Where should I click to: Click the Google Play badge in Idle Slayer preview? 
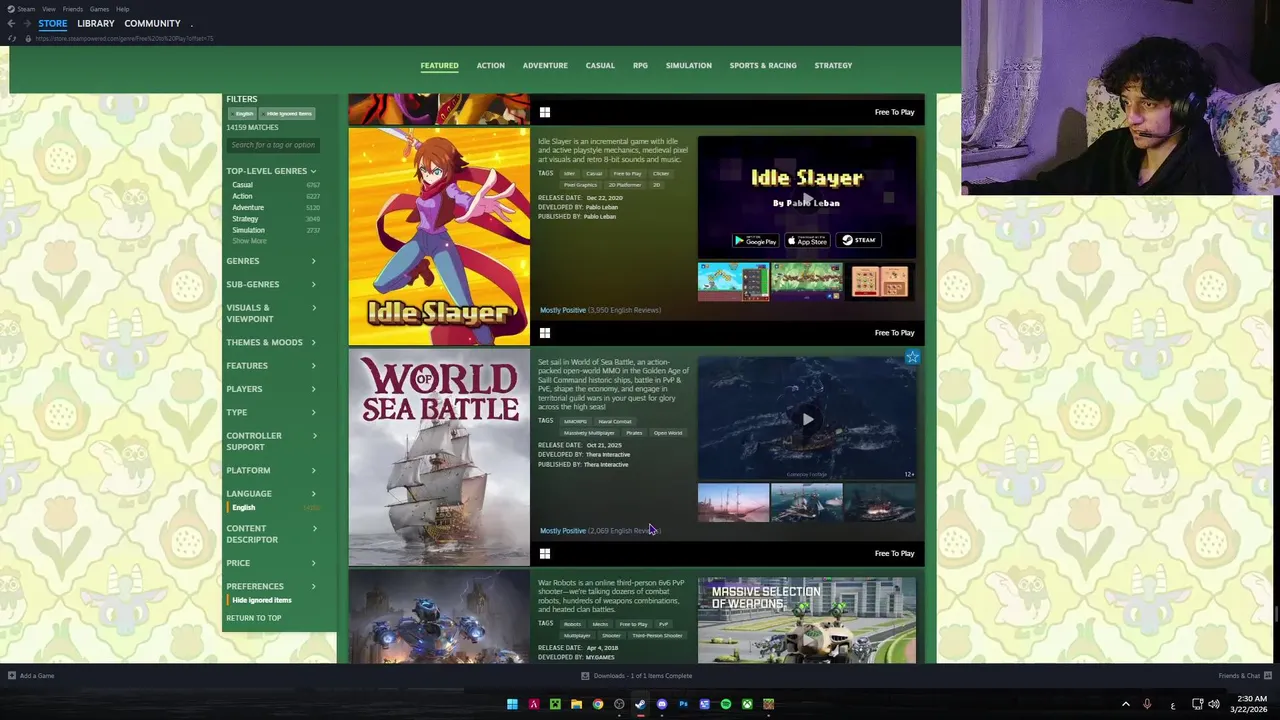pos(755,240)
